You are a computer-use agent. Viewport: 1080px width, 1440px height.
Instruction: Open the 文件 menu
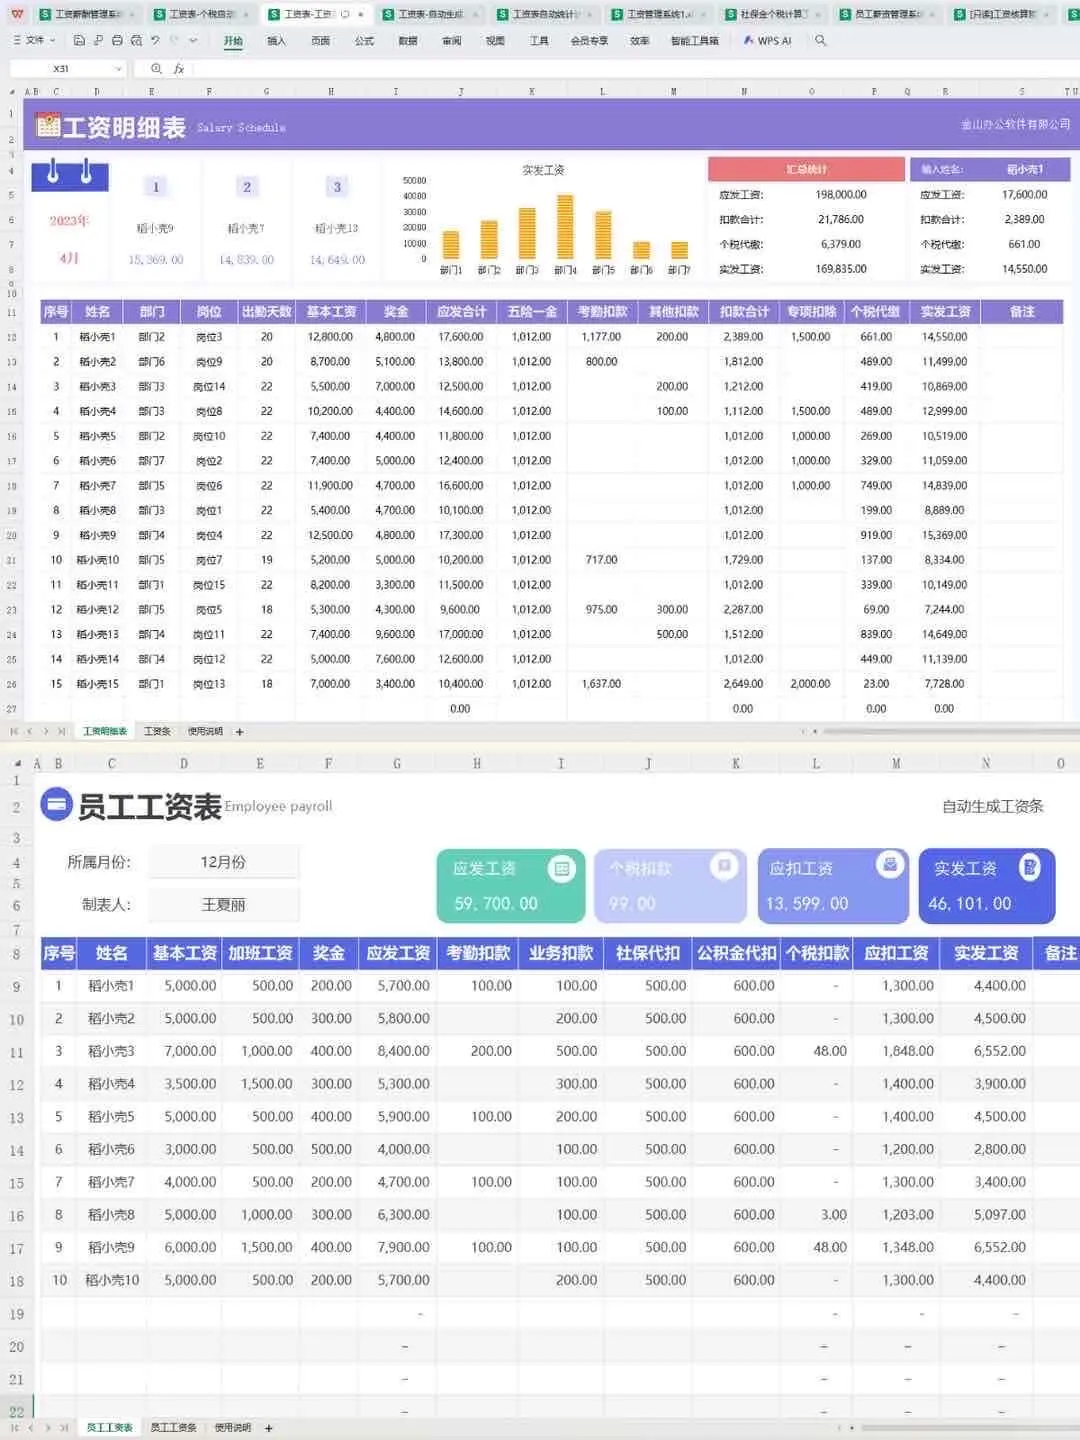tap(35, 40)
